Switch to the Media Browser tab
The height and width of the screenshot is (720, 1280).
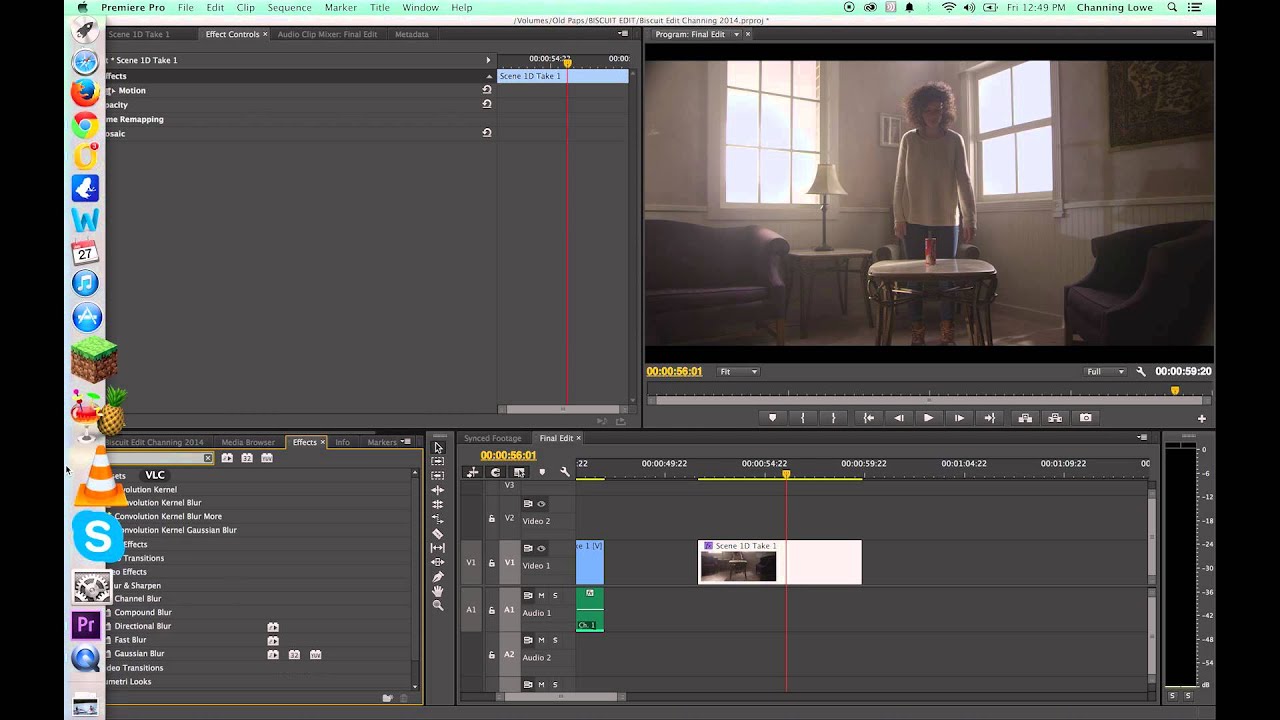point(248,442)
